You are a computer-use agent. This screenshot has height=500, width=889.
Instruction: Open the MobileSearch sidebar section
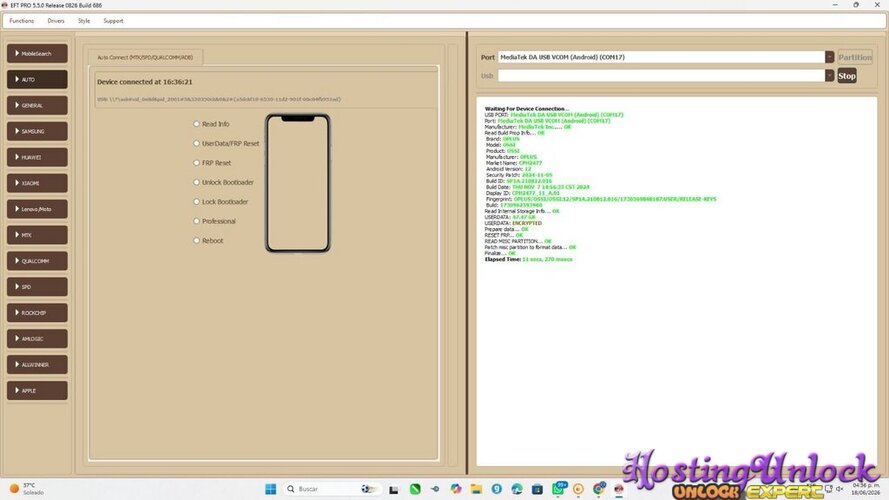tap(37, 53)
